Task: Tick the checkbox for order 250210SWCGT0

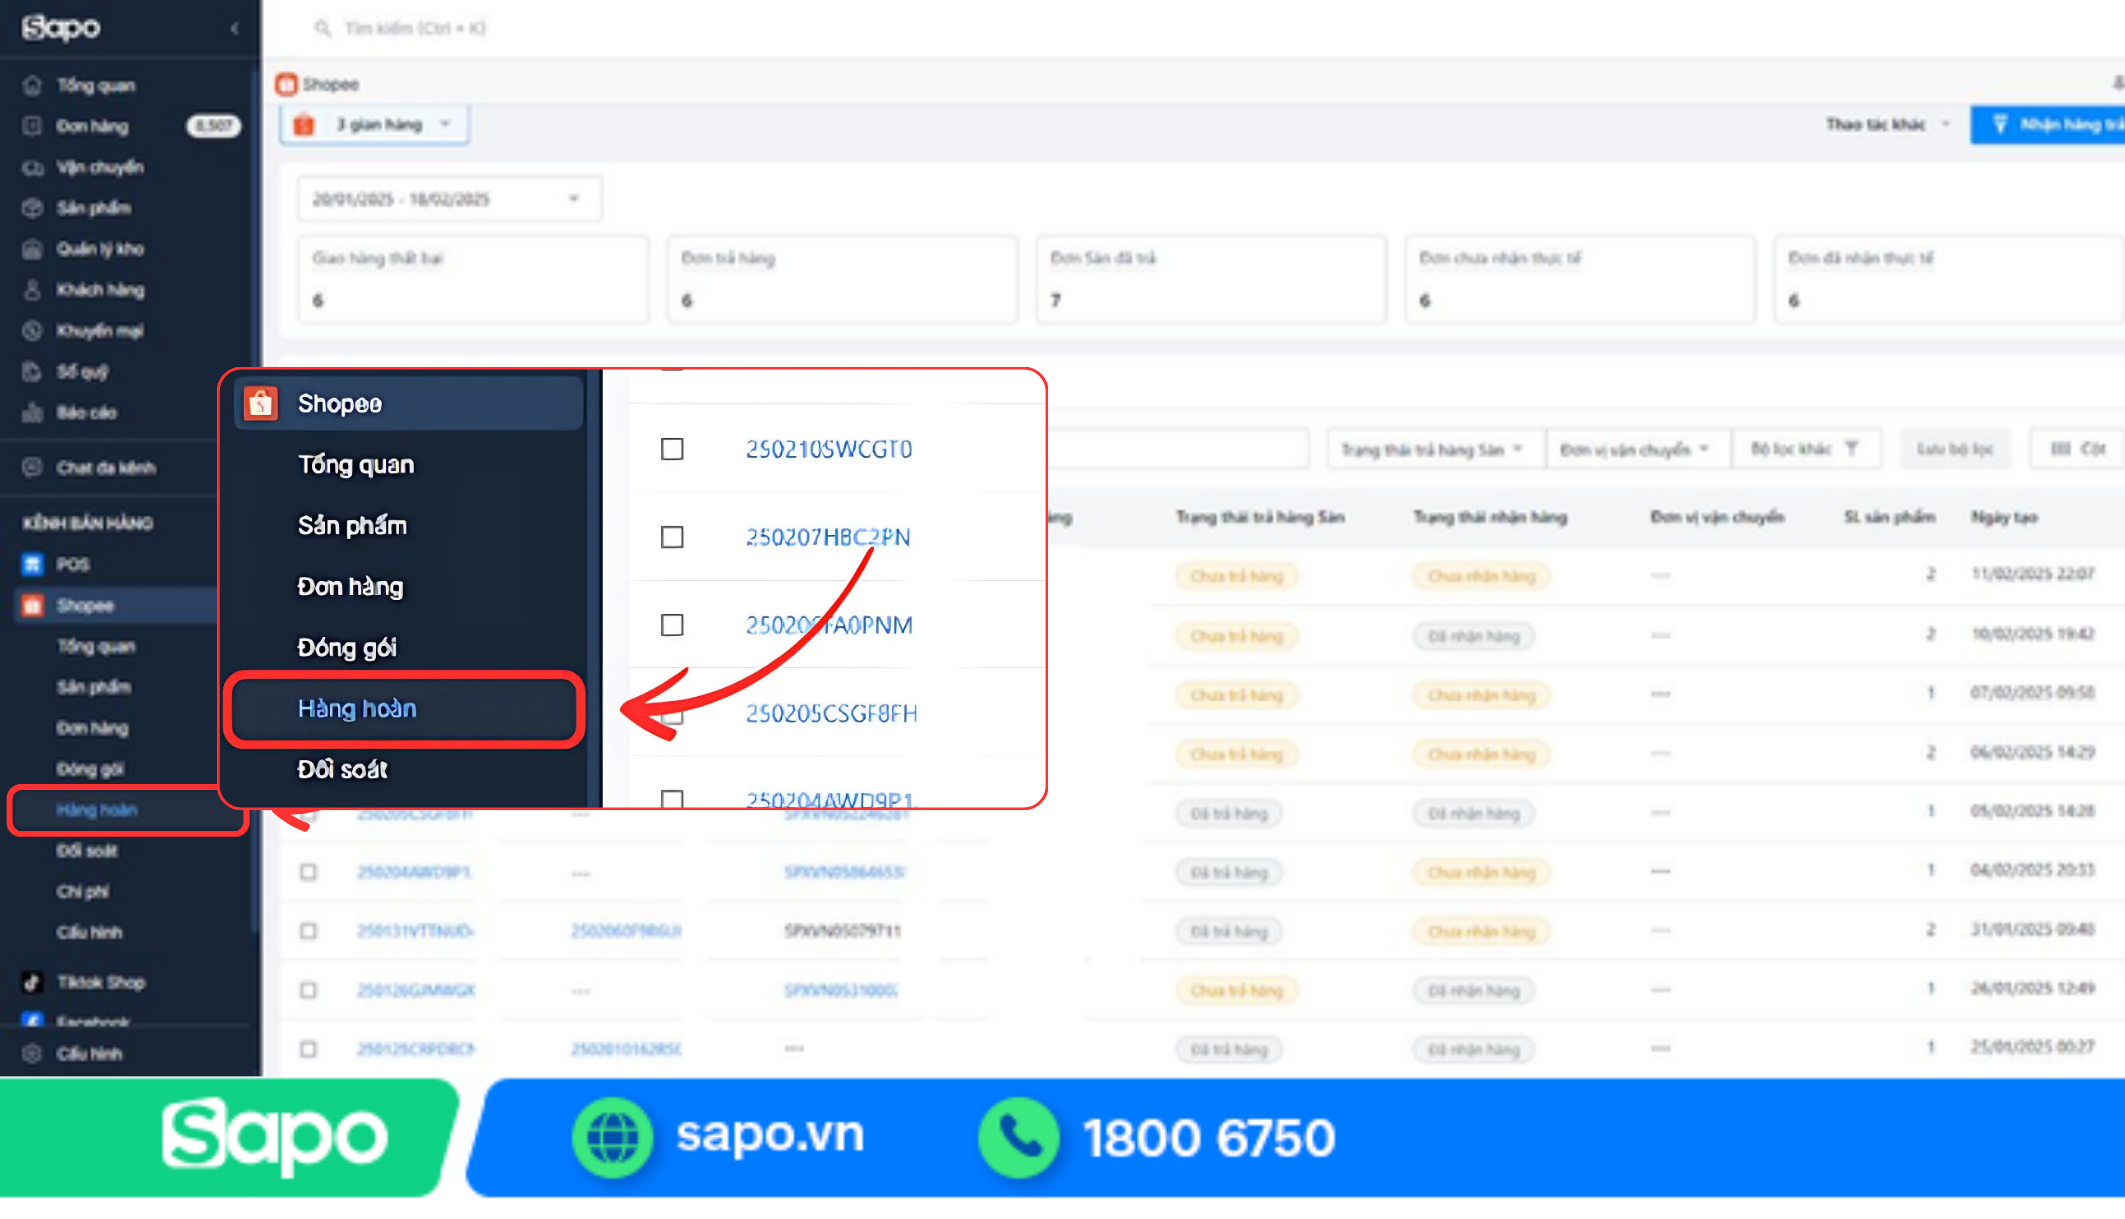Action: [672, 449]
